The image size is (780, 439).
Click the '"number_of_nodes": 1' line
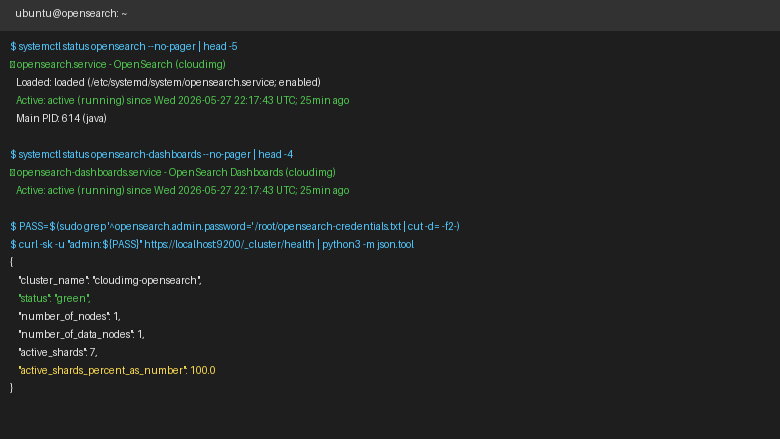click(x=69, y=316)
